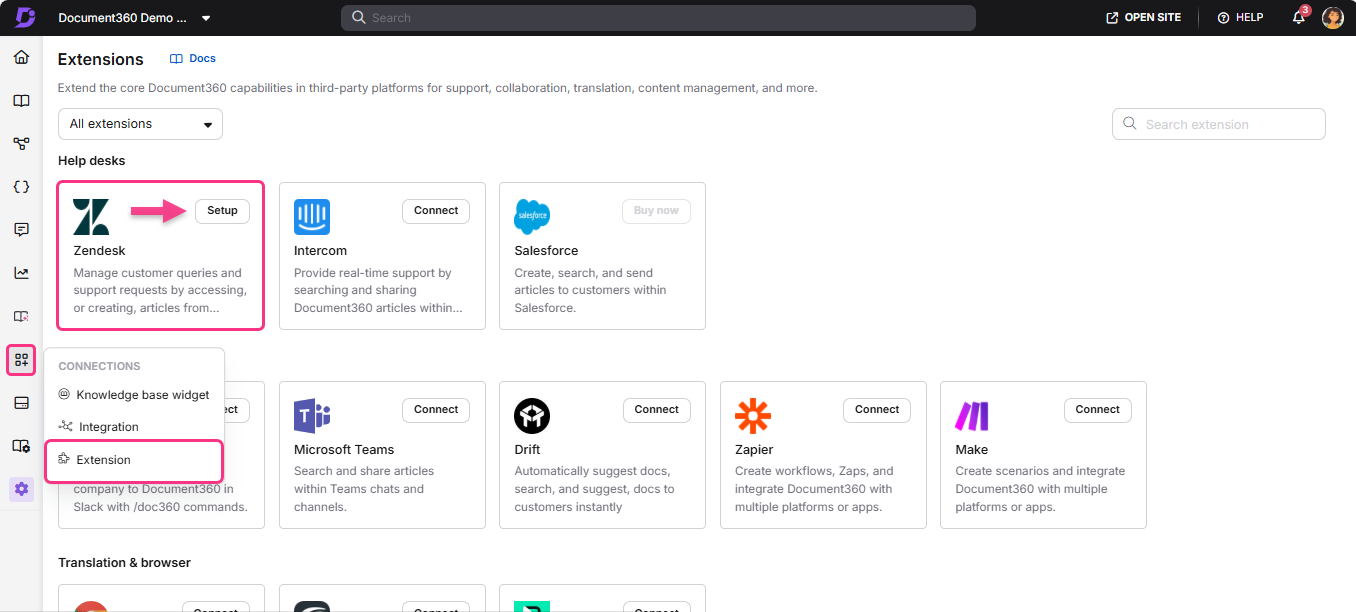
Task: Open the user profile avatar
Action: tap(1333, 17)
